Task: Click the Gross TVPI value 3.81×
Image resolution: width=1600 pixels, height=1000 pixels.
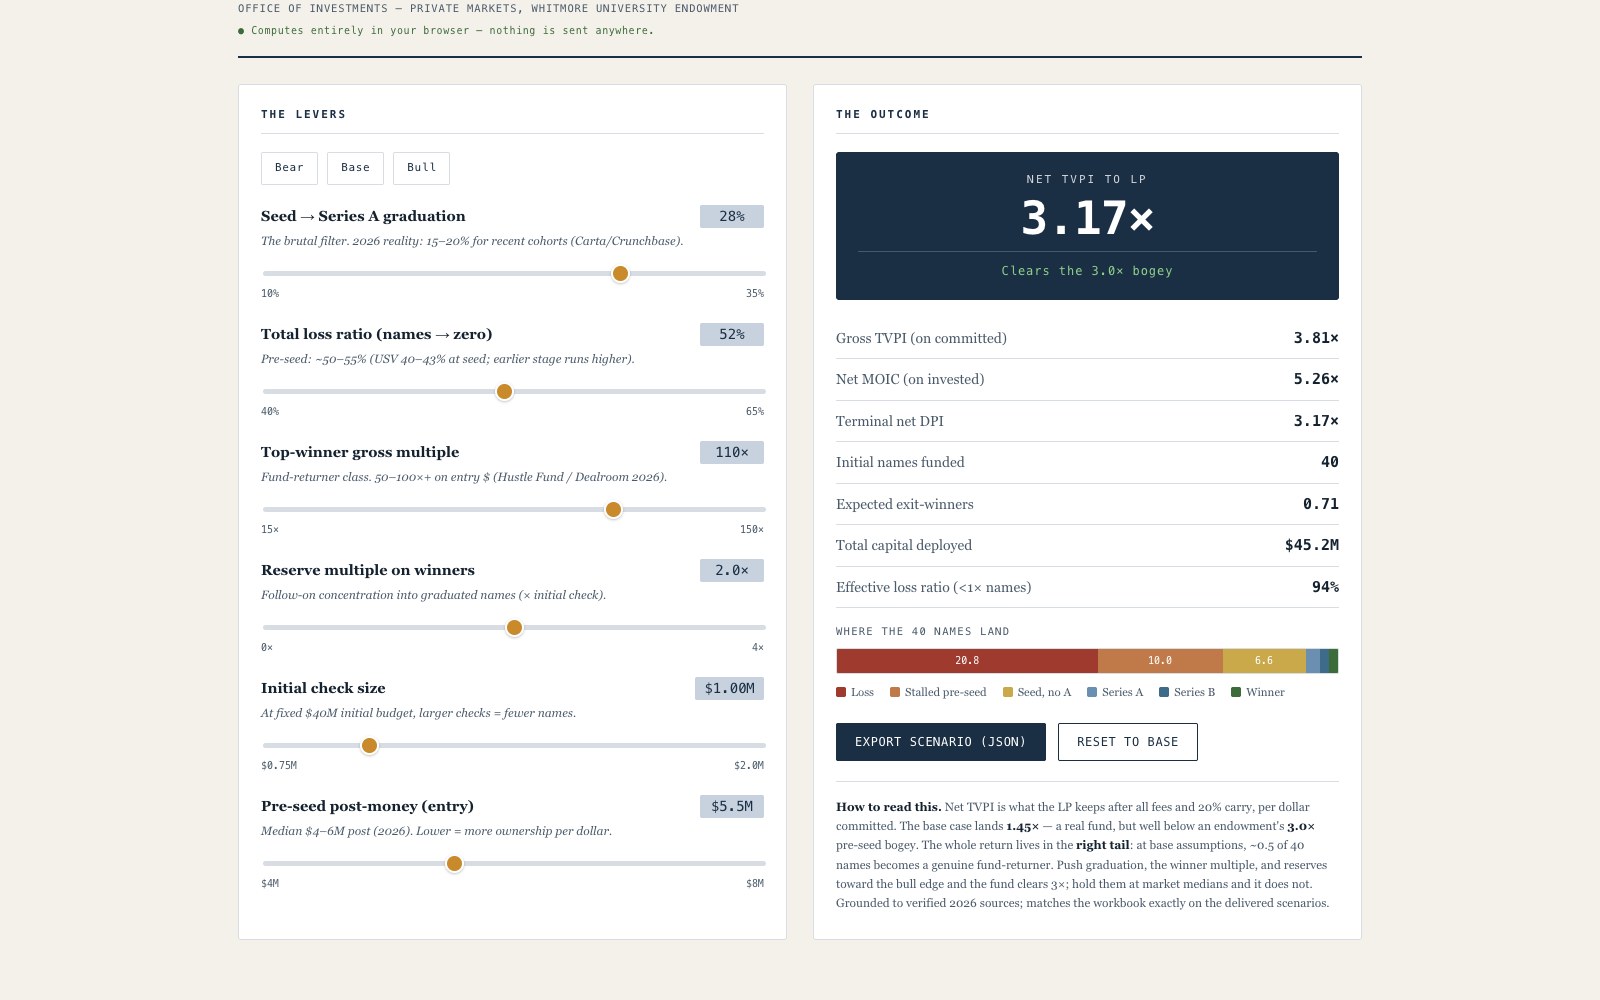Action: [x=1316, y=338]
